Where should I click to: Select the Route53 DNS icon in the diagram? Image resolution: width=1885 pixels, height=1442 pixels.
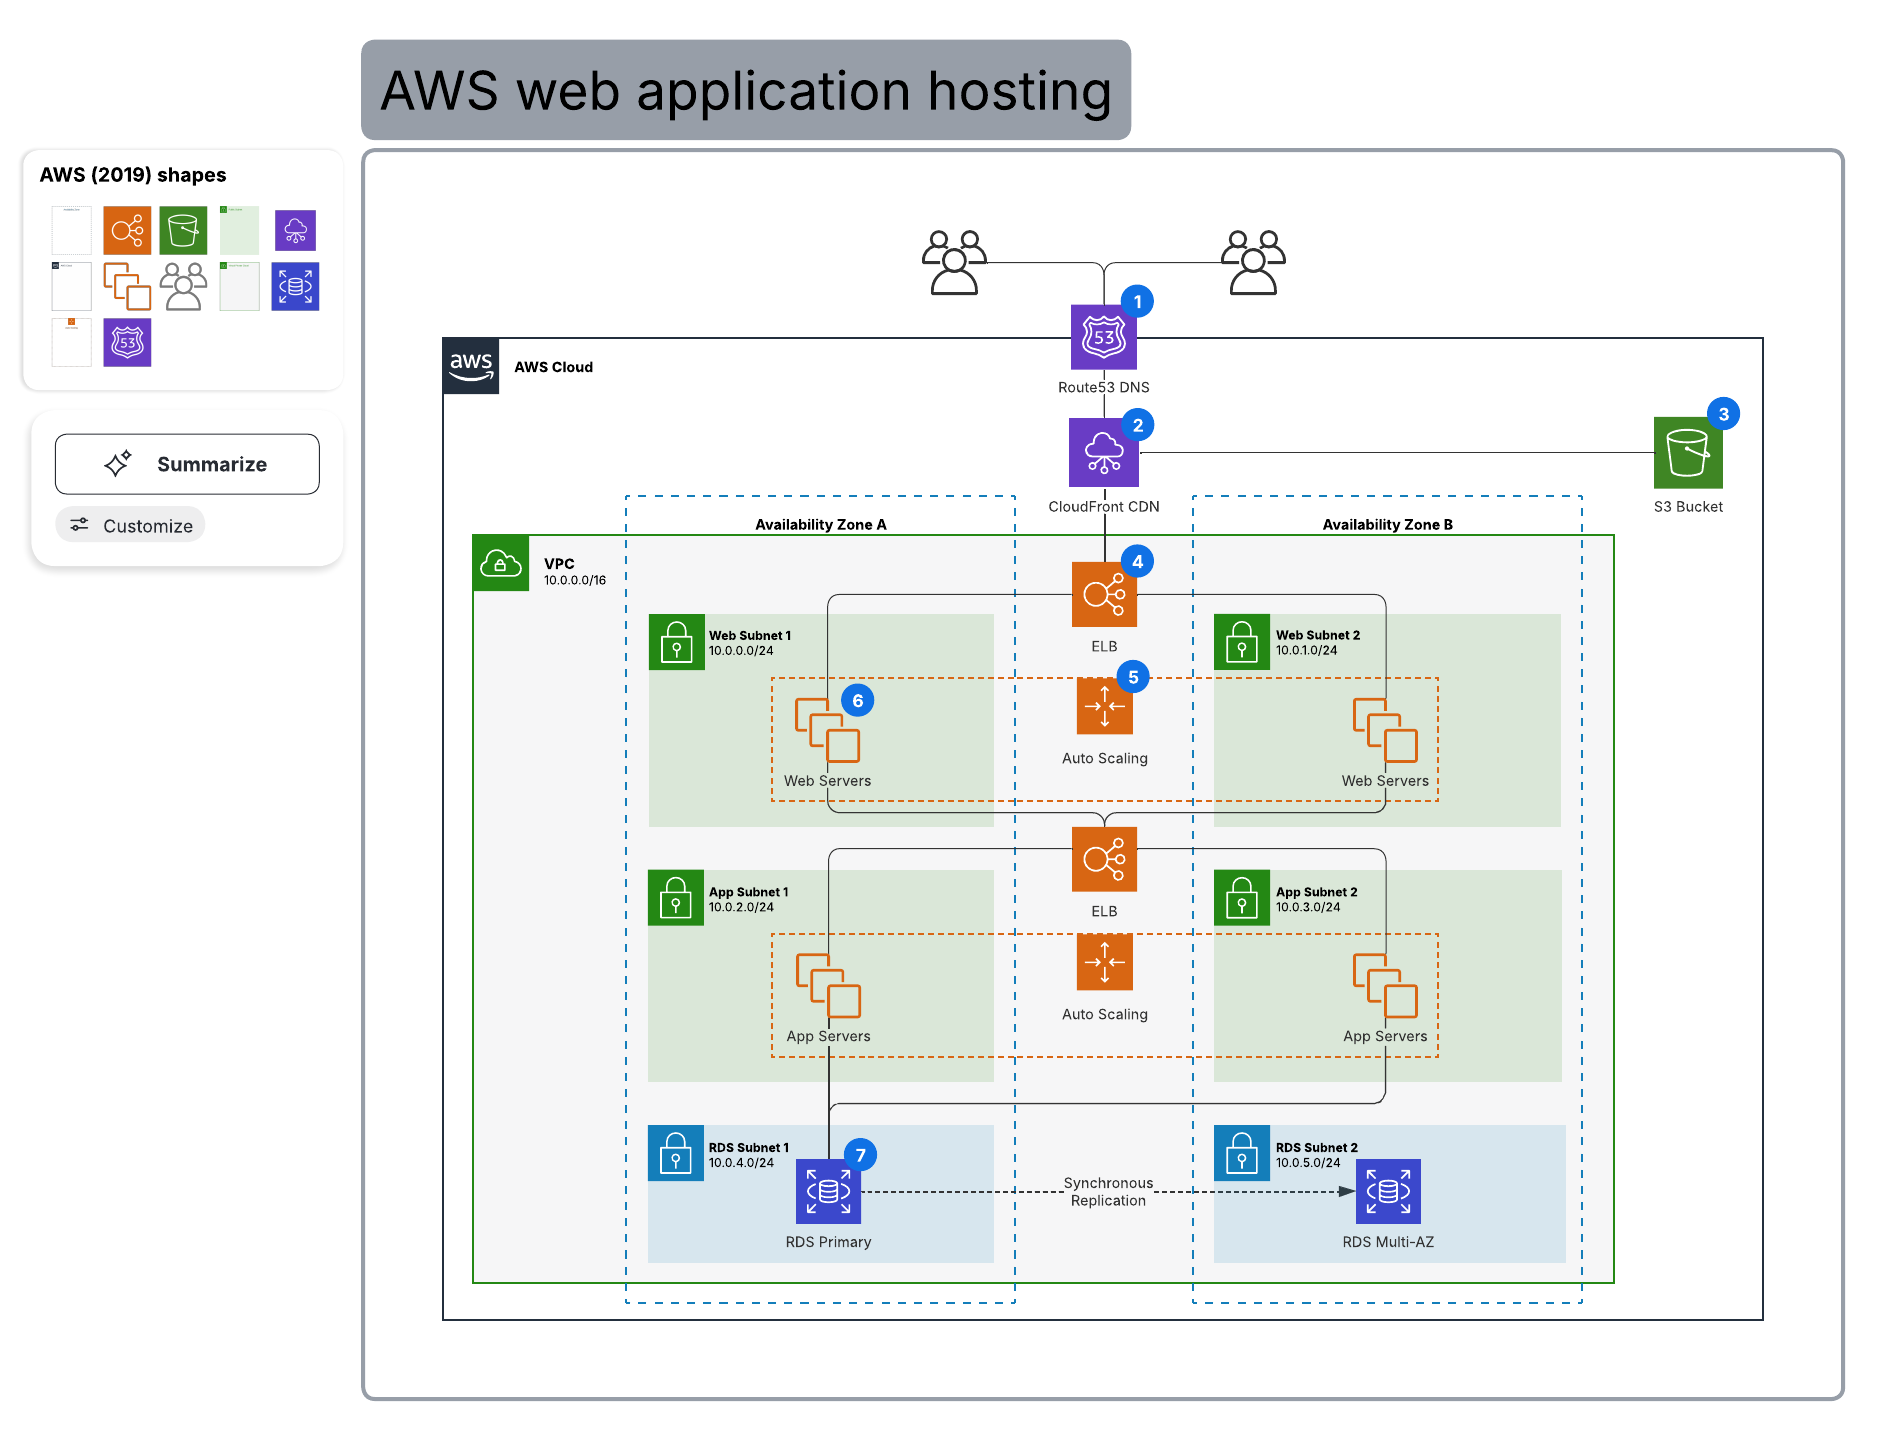tap(1103, 338)
